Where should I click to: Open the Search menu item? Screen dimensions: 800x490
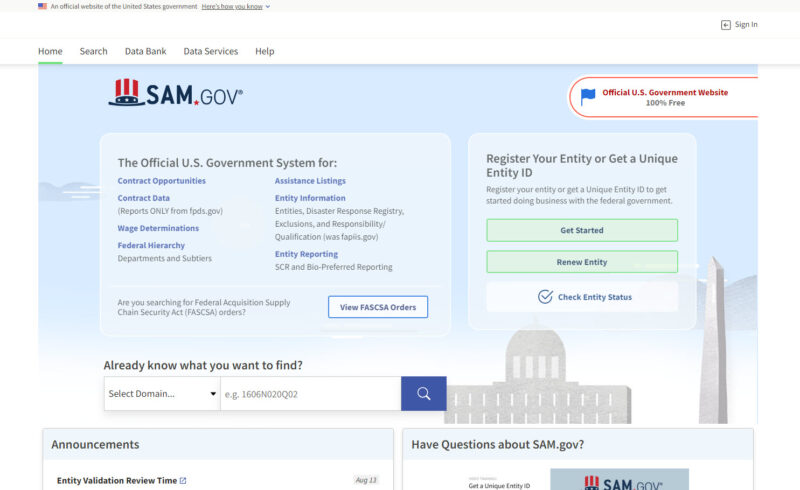93,51
